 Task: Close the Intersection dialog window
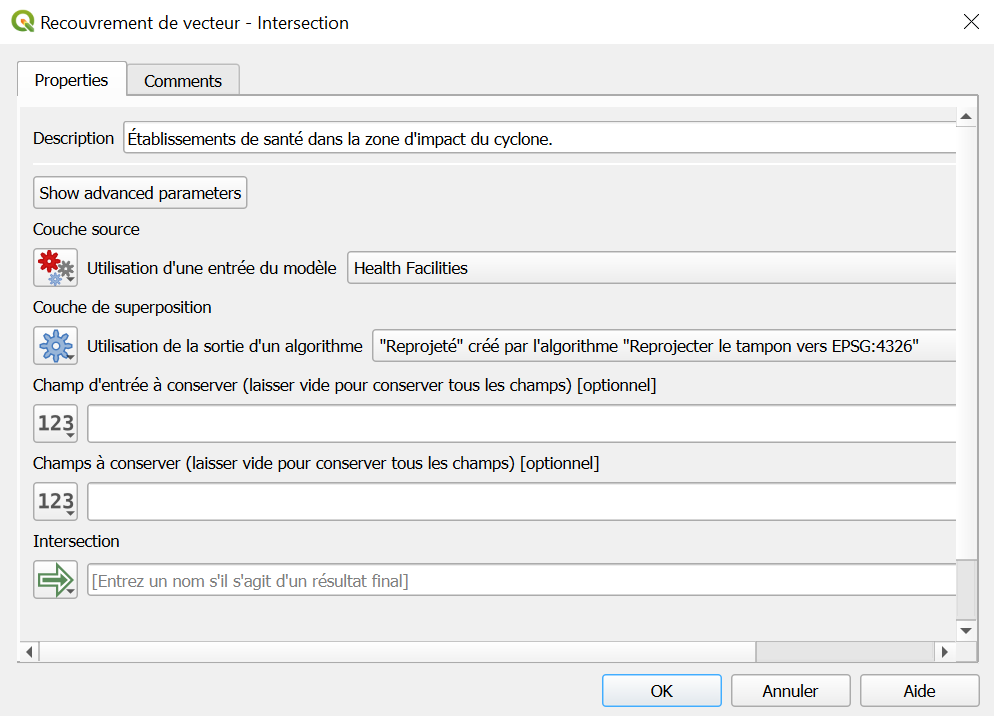(x=970, y=22)
